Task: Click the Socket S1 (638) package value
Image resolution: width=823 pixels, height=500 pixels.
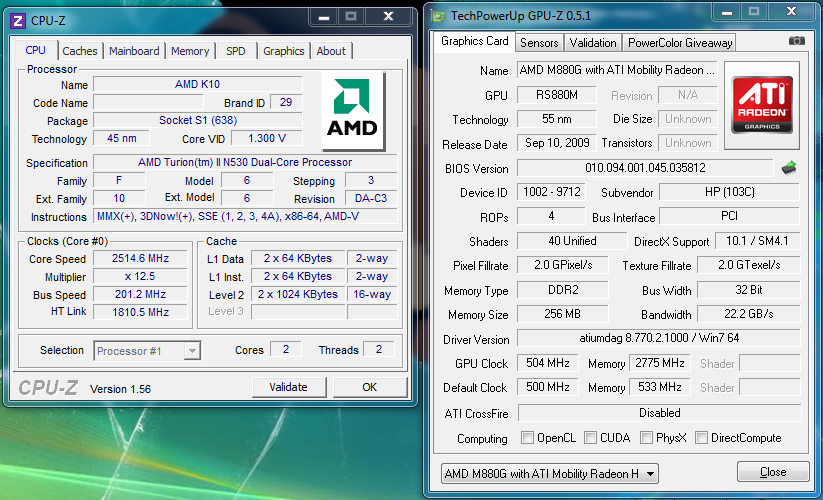Action: point(198,120)
